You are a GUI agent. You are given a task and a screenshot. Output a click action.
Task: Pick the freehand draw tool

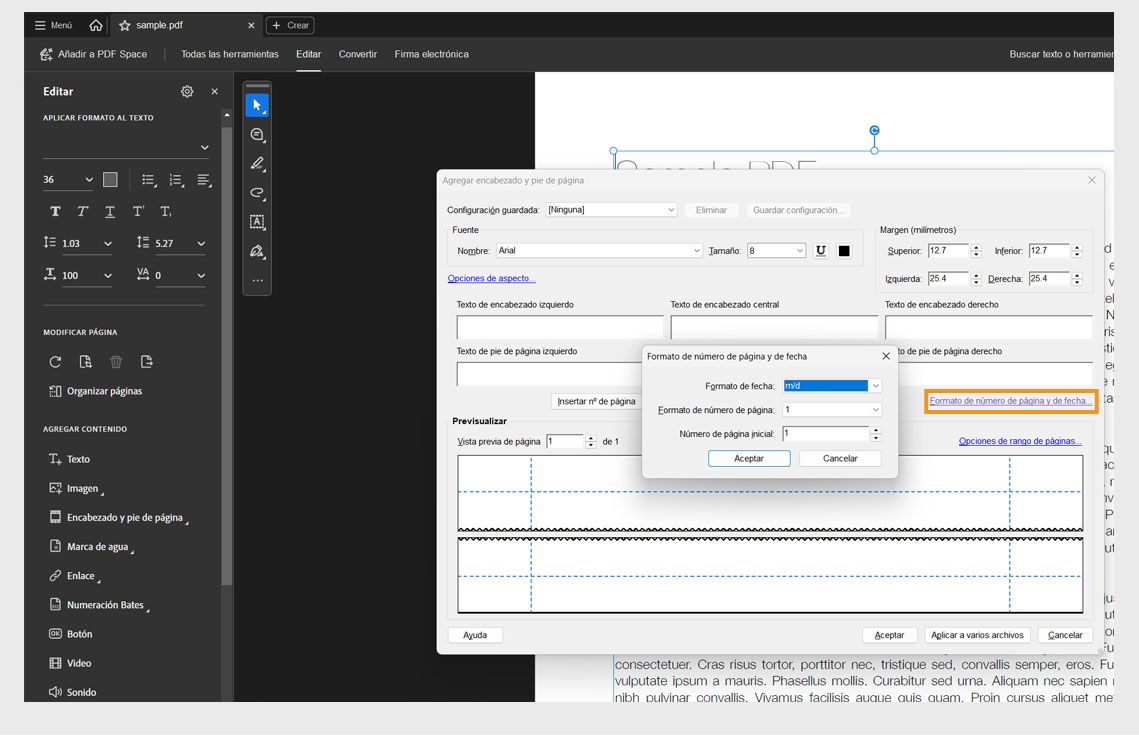click(256, 192)
